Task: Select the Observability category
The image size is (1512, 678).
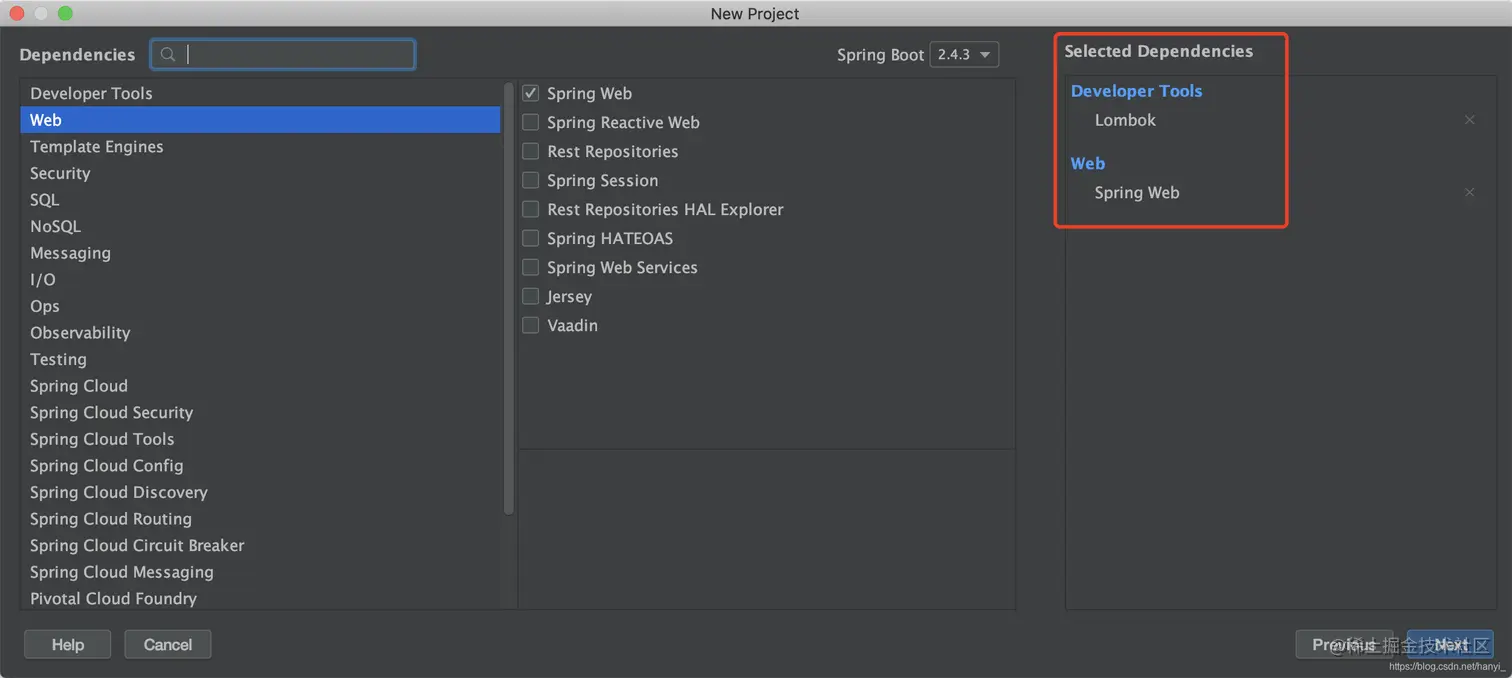Action: tap(260, 333)
